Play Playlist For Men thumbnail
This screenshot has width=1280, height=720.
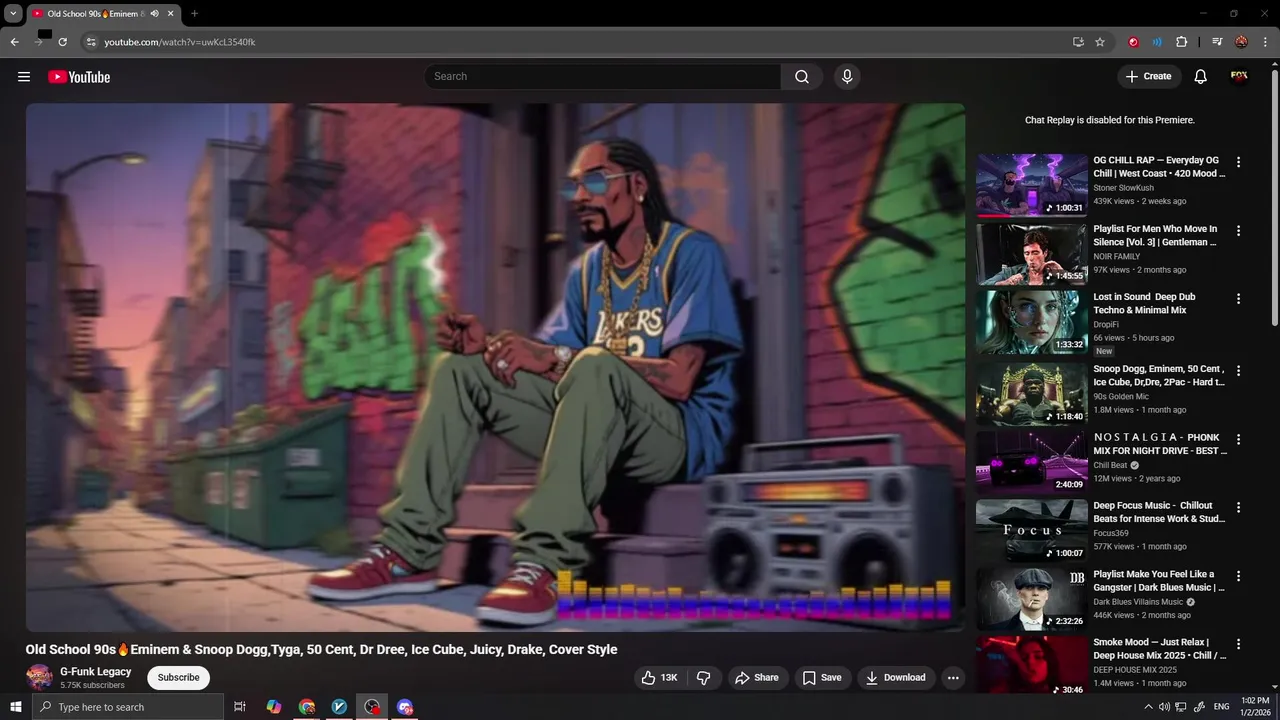1032,254
